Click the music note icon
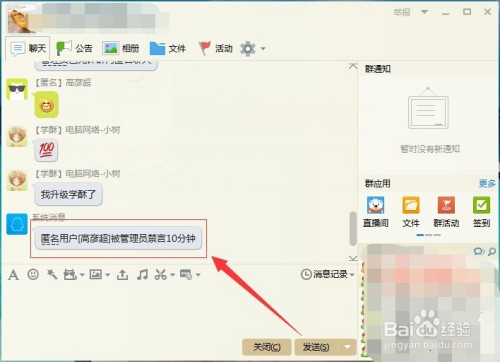The width and height of the screenshot is (500, 362). click(x=142, y=275)
